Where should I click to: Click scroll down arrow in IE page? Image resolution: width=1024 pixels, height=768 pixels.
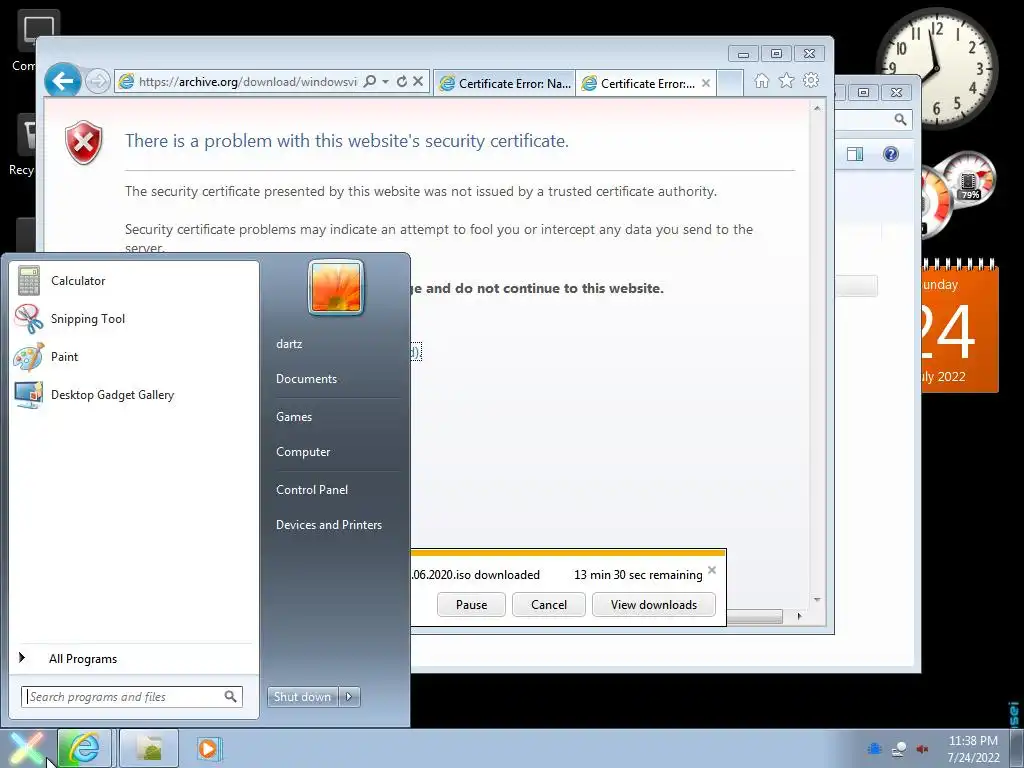[x=817, y=600]
